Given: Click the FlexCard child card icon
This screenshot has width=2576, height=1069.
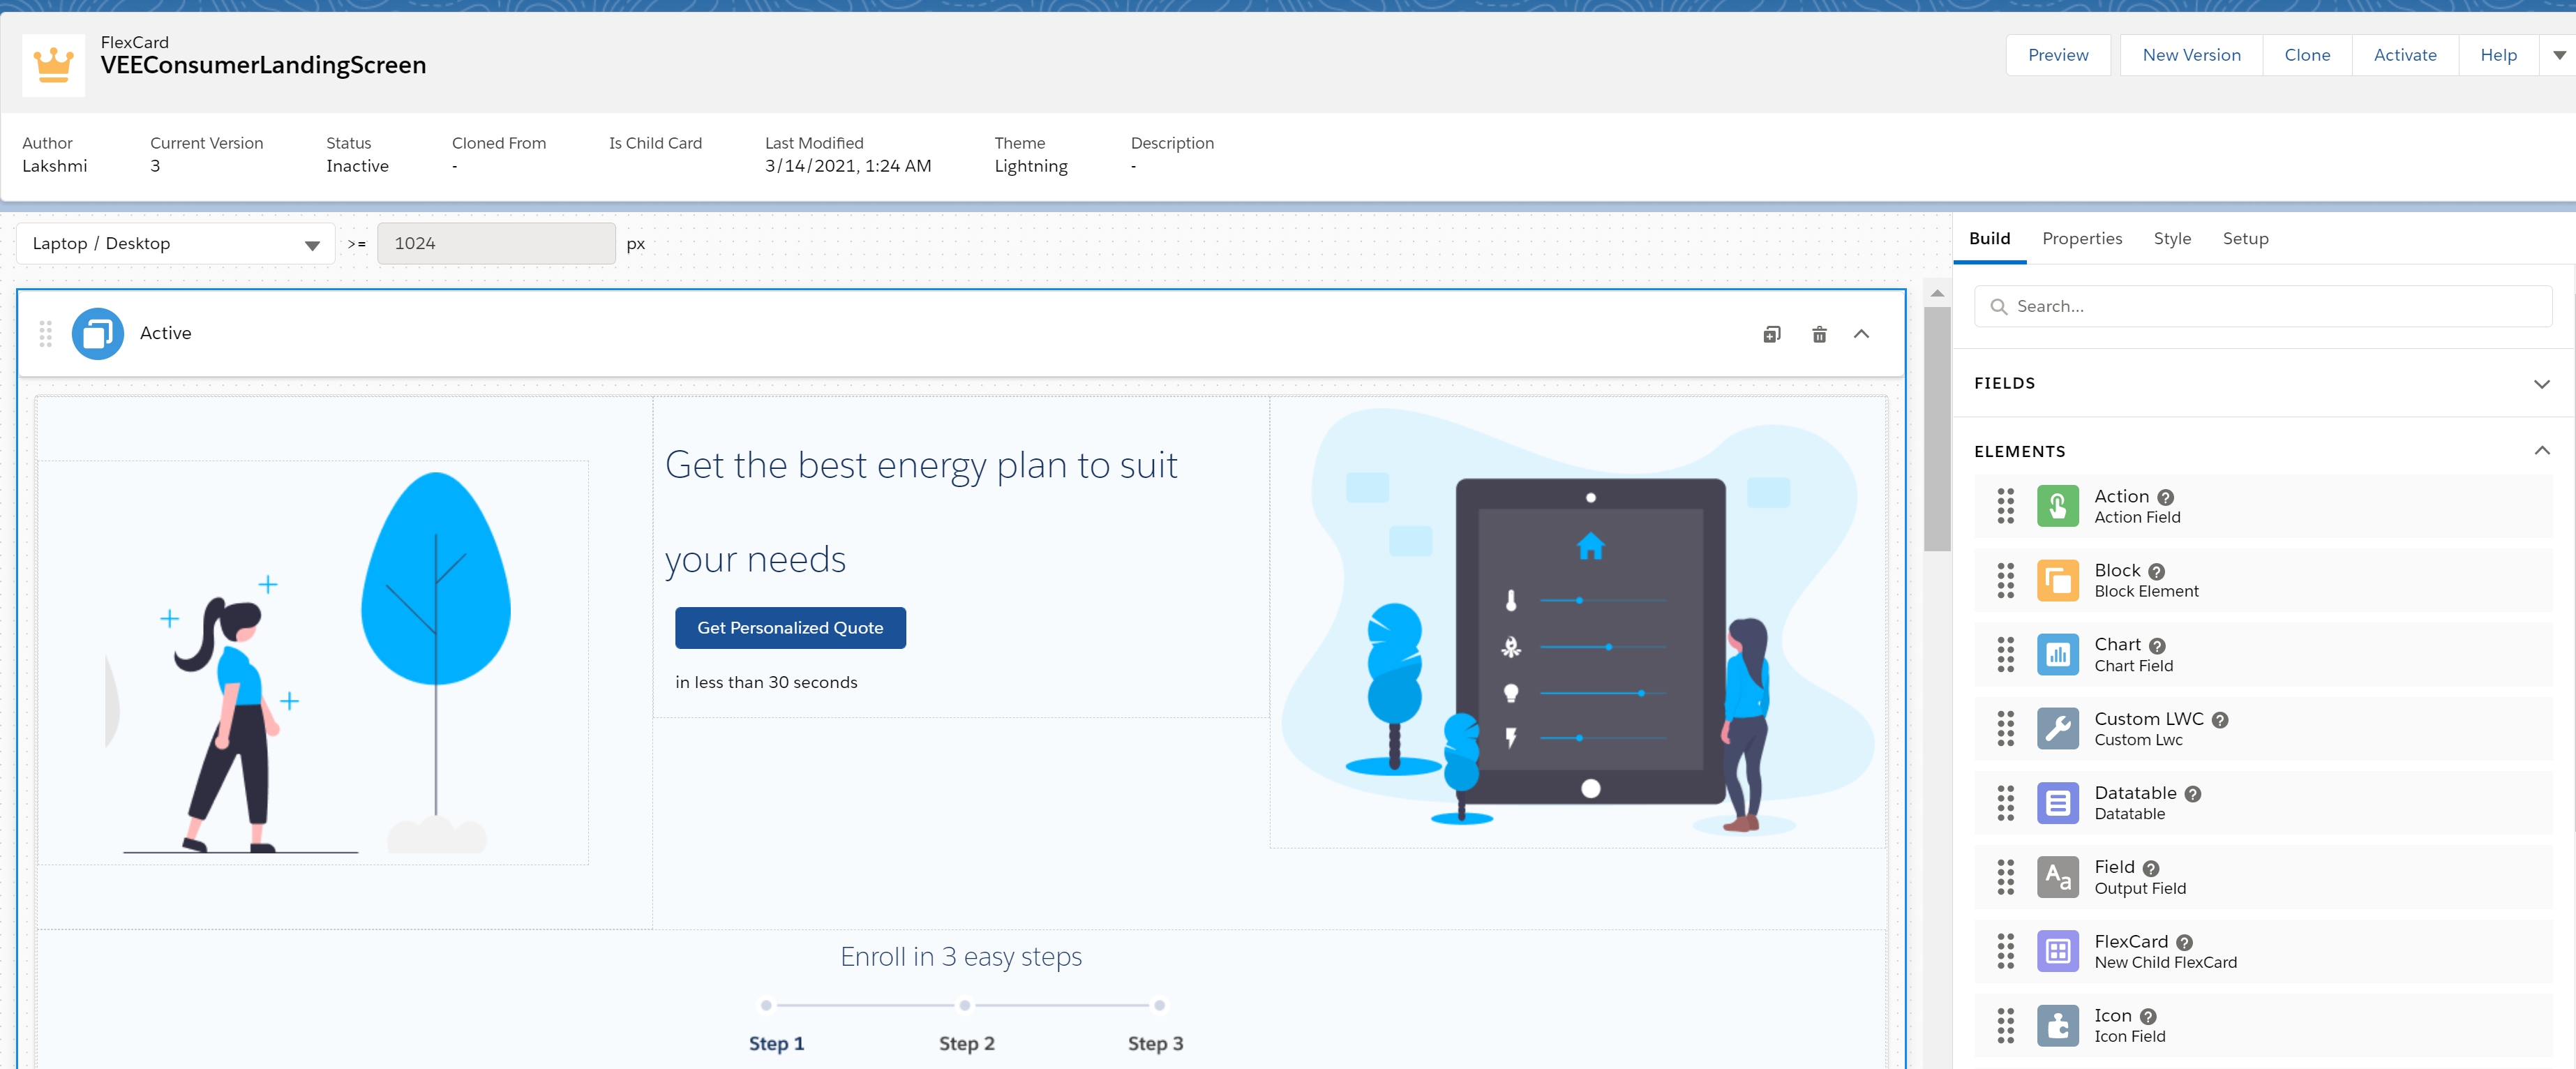Looking at the screenshot, I should pos(2057,952).
